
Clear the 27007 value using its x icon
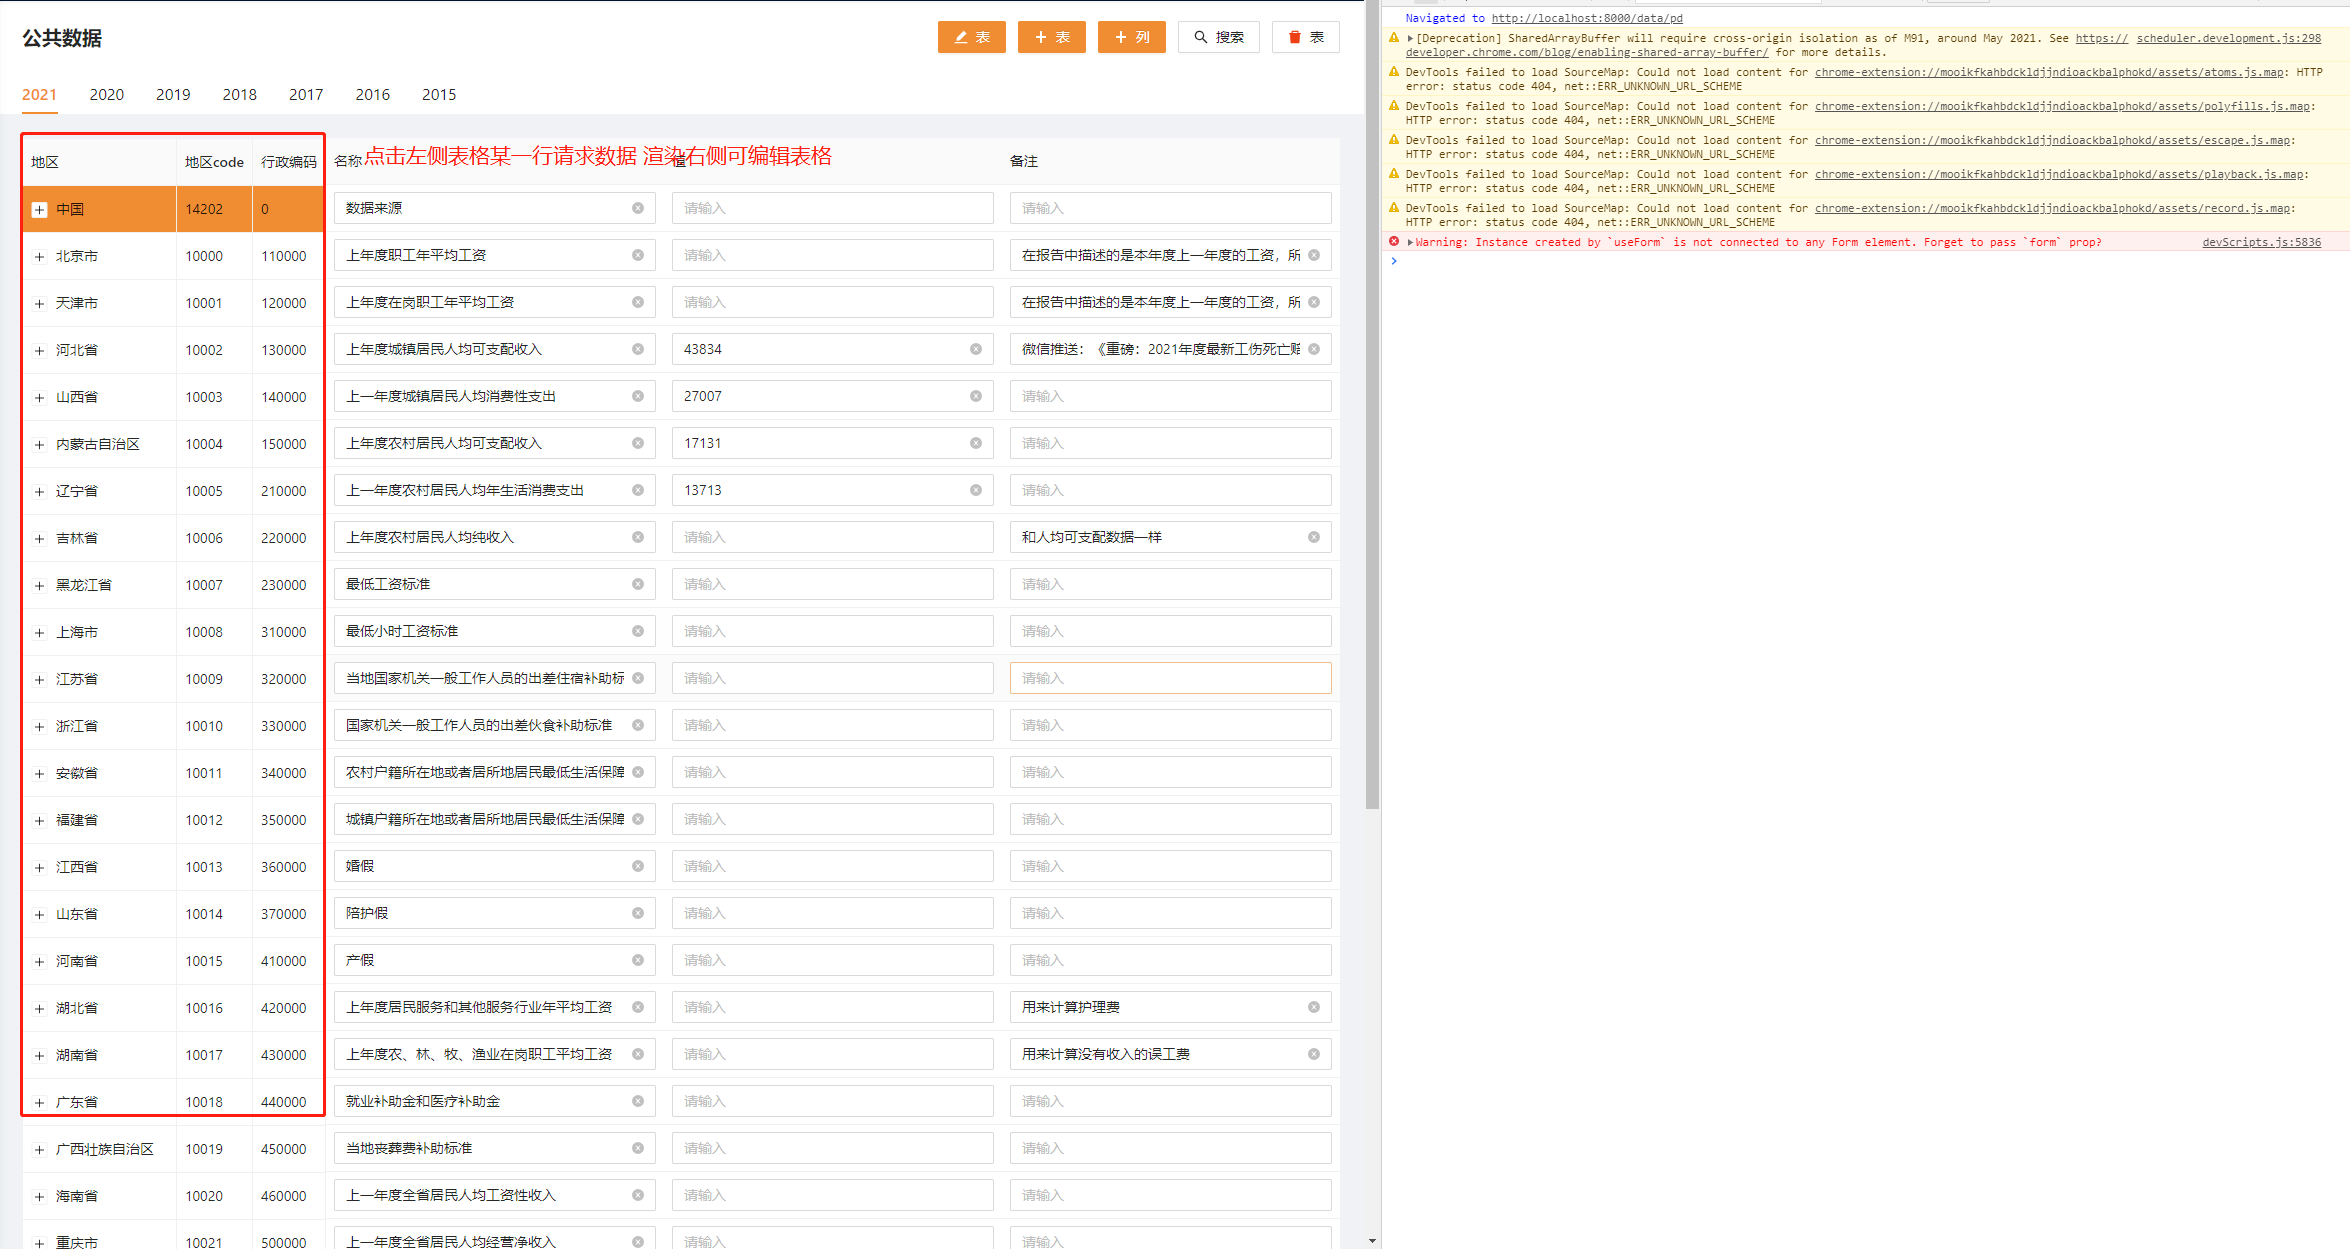click(977, 395)
